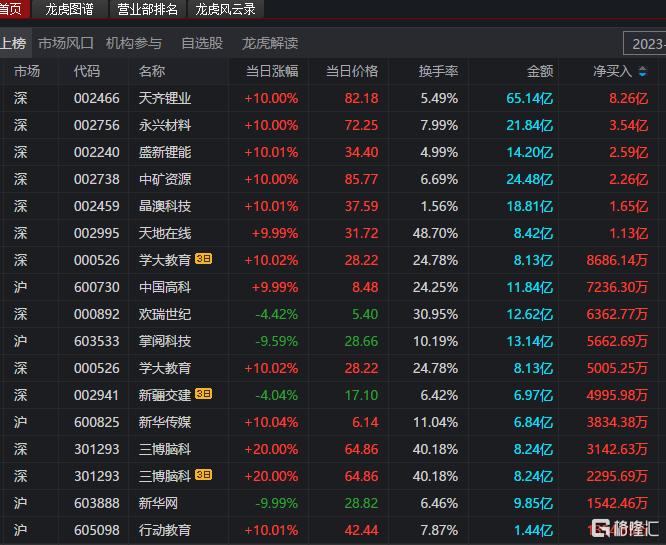666x545 pixels.
Task: Click turnover rate 48.70%
Action: click(435, 233)
